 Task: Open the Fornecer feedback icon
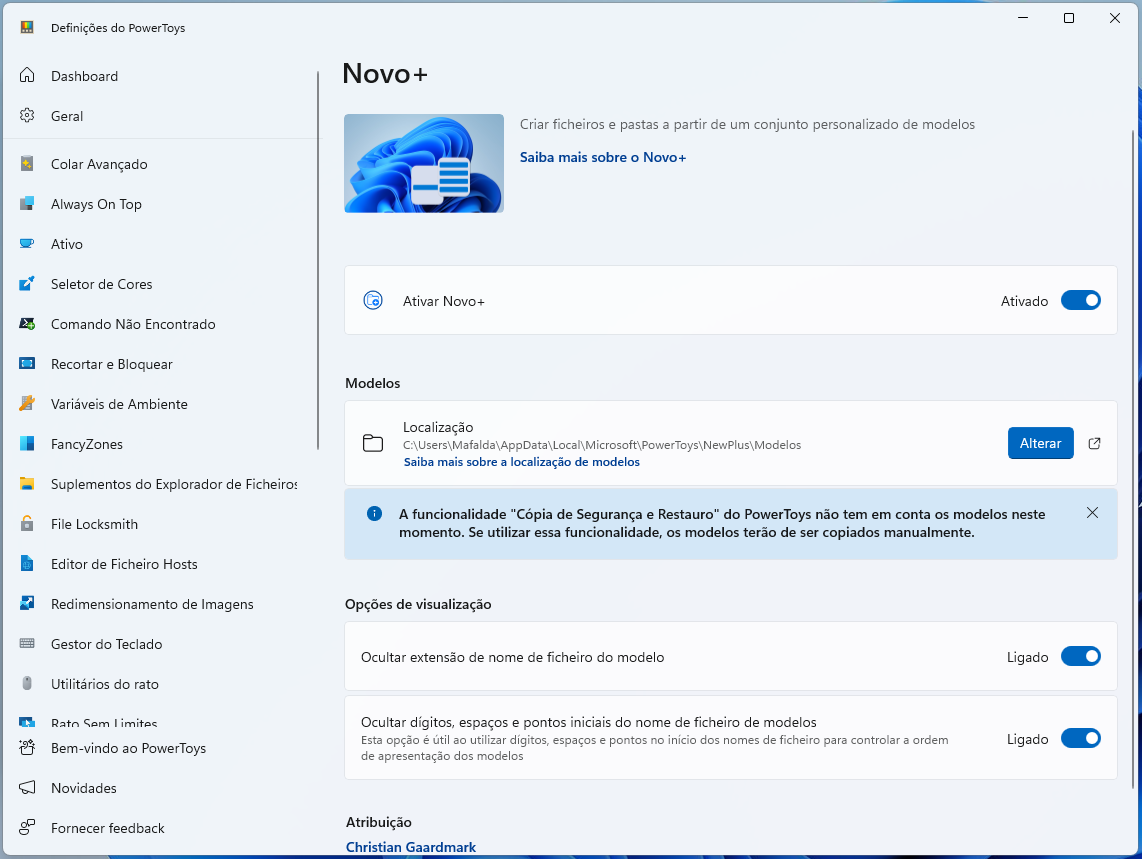click(27, 828)
